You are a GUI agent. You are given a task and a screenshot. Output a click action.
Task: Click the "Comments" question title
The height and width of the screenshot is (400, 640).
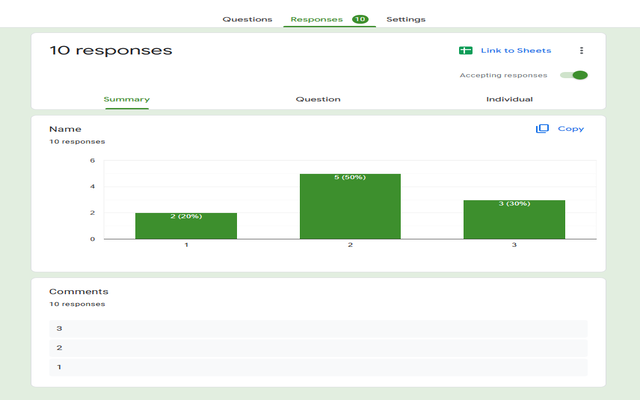coord(79,291)
